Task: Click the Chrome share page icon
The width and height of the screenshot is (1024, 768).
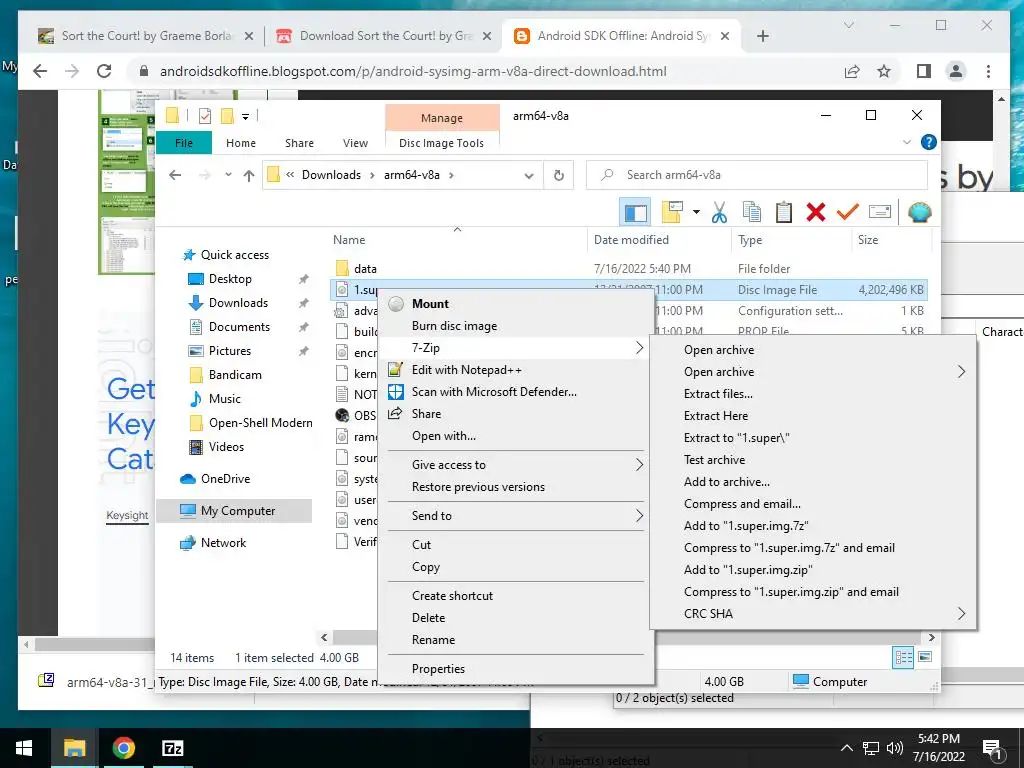Action: click(852, 71)
